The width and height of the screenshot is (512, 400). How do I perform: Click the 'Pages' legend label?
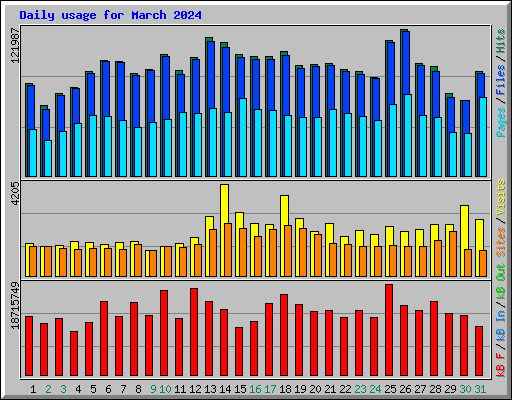[x=501, y=122]
